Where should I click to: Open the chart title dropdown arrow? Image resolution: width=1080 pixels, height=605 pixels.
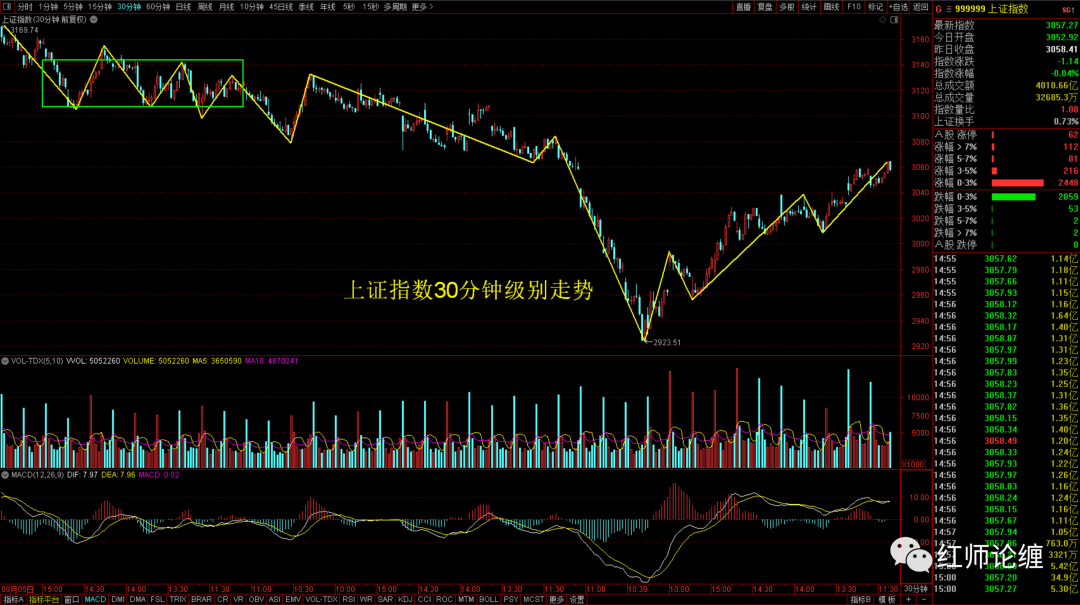94,20
